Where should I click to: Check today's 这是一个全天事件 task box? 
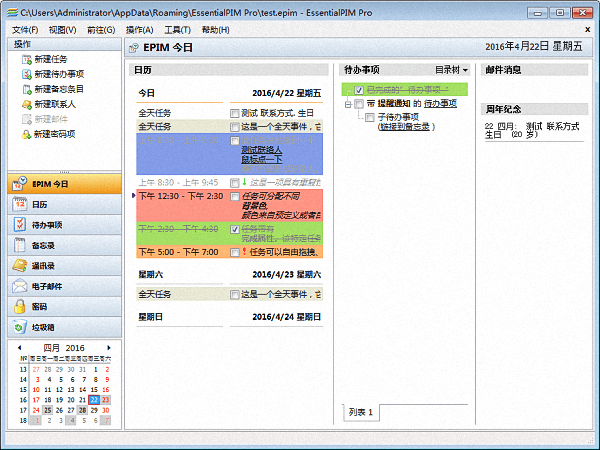pyautogui.click(x=235, y=127)
